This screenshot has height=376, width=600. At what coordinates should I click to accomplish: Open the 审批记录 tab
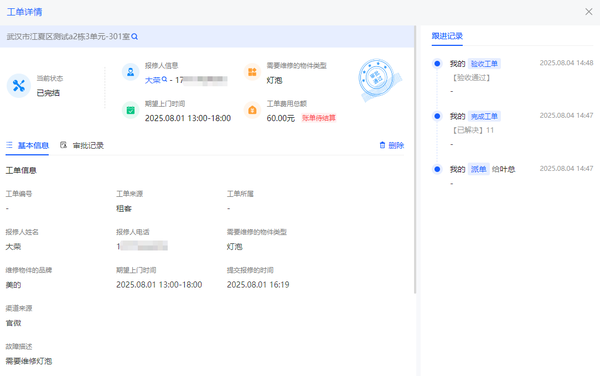pyautogui.click(x=82, y=145)
